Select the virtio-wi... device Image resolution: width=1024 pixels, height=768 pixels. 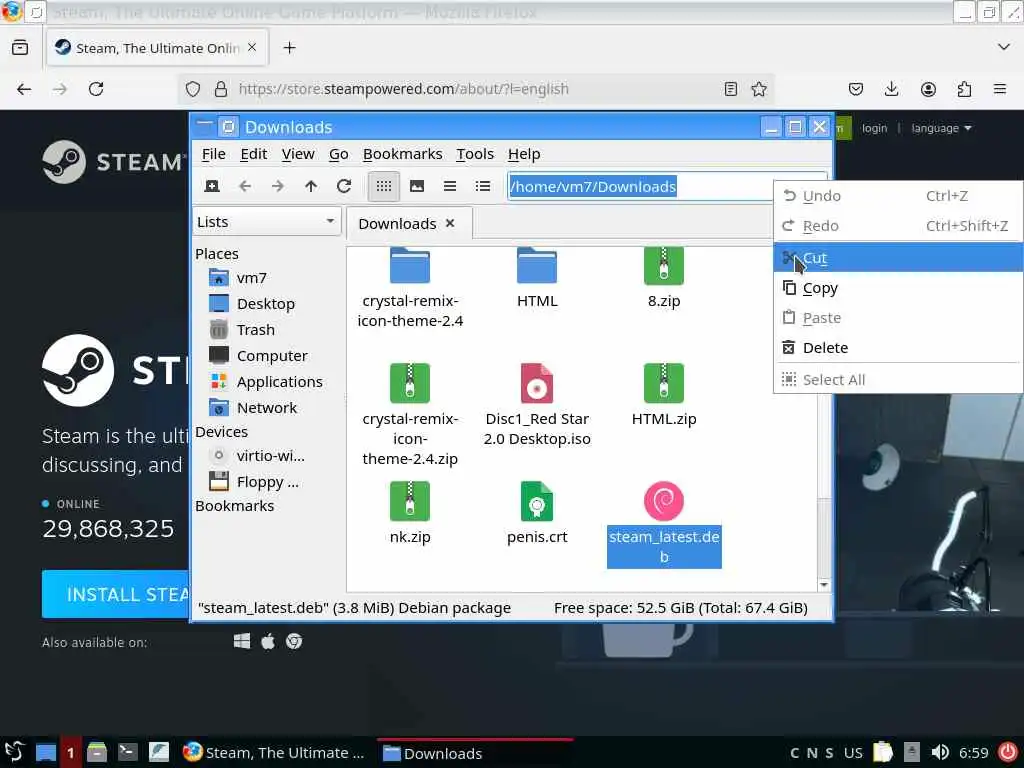270,456
